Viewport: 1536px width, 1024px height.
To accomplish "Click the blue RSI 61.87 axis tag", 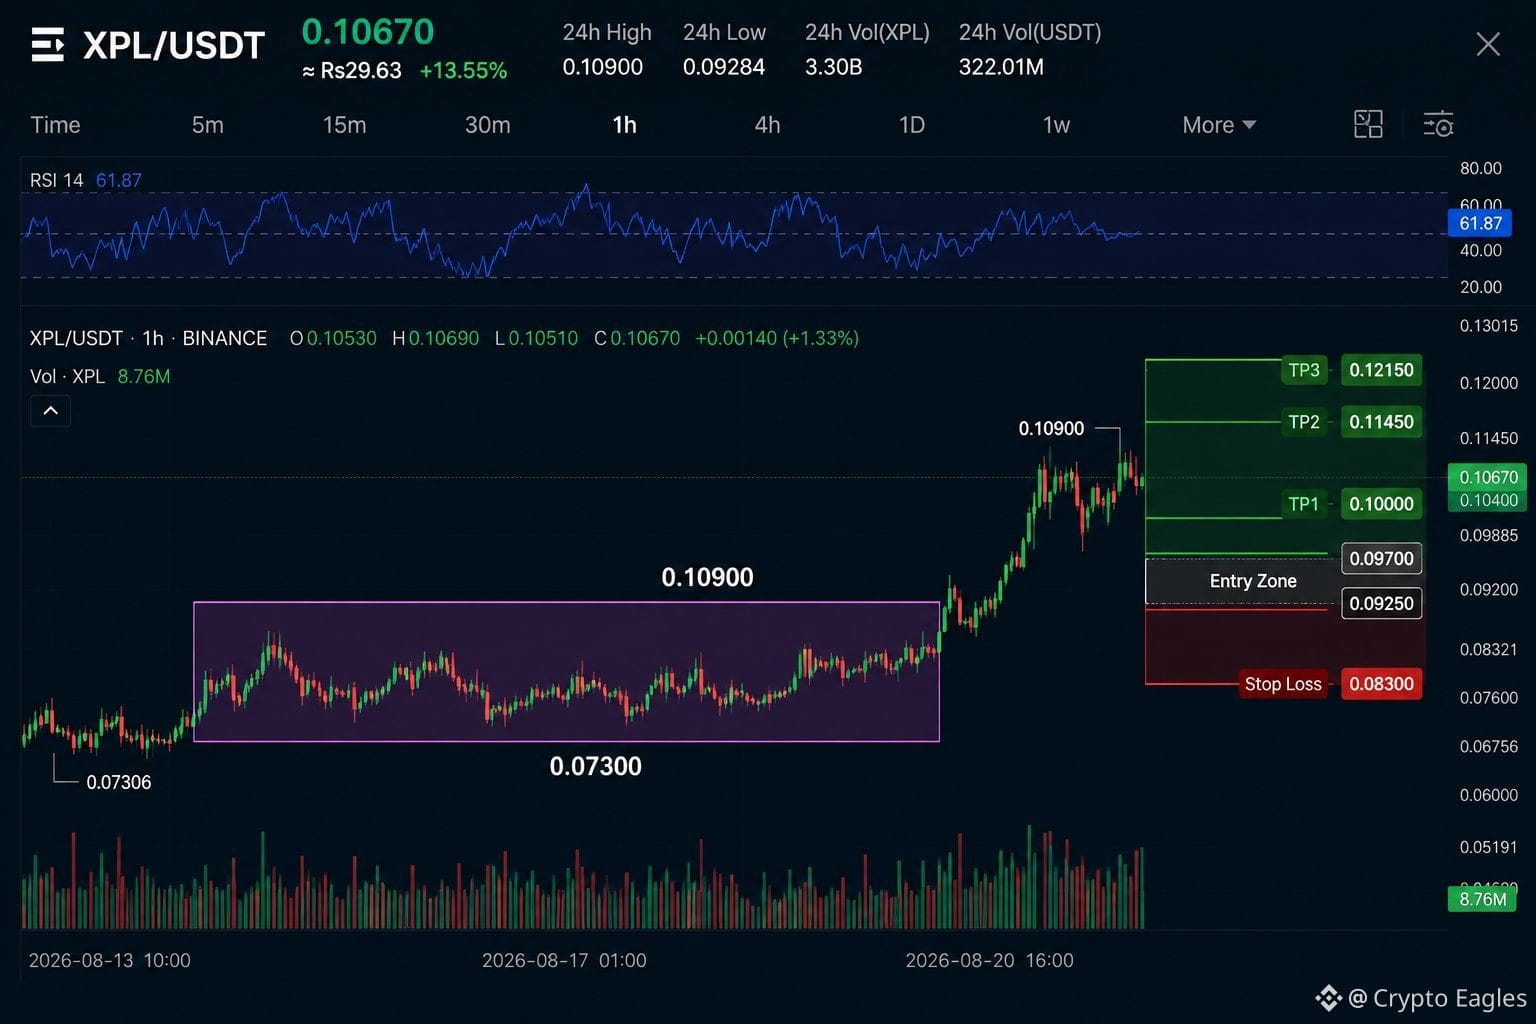I will (x=1480, y=223).
